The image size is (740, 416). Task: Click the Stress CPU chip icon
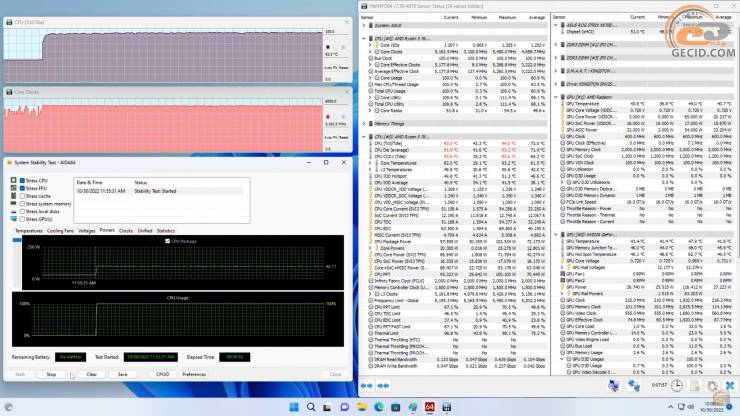pos(14,180)
